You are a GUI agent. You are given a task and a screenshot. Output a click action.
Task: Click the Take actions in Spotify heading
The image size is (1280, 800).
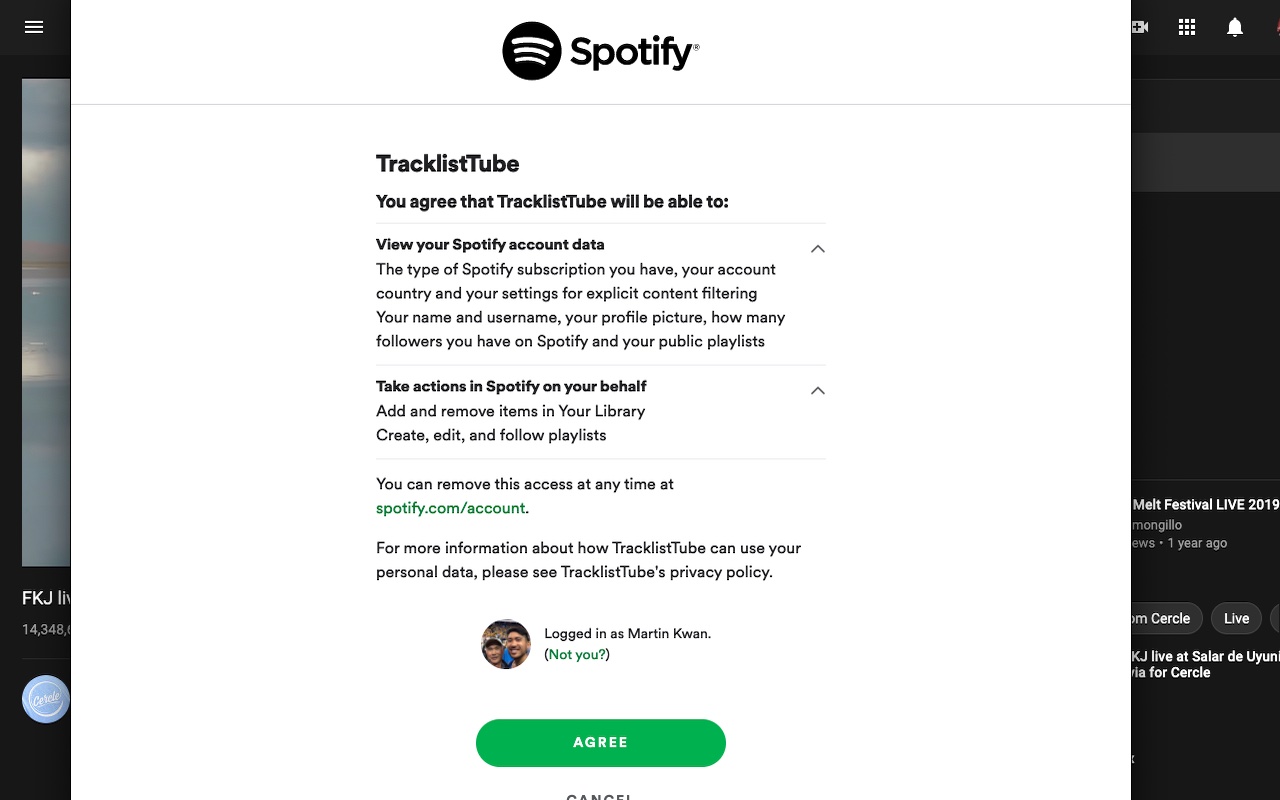coord(511,387)
